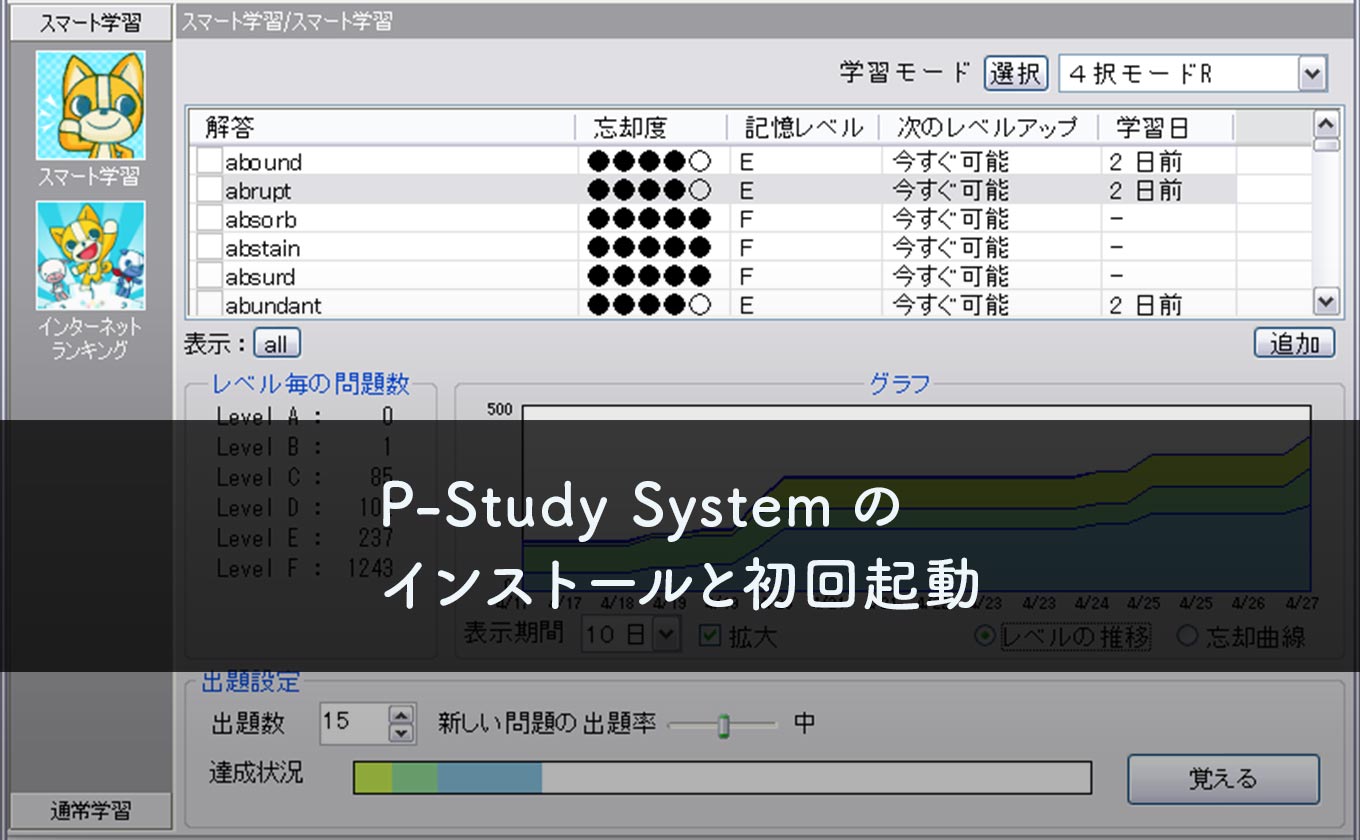
Task: Select the word abundant in list
Action: [273, 305]
